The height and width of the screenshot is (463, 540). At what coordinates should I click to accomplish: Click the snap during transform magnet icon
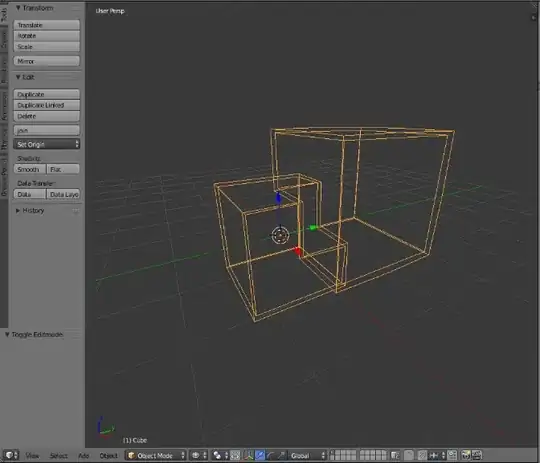422,455
